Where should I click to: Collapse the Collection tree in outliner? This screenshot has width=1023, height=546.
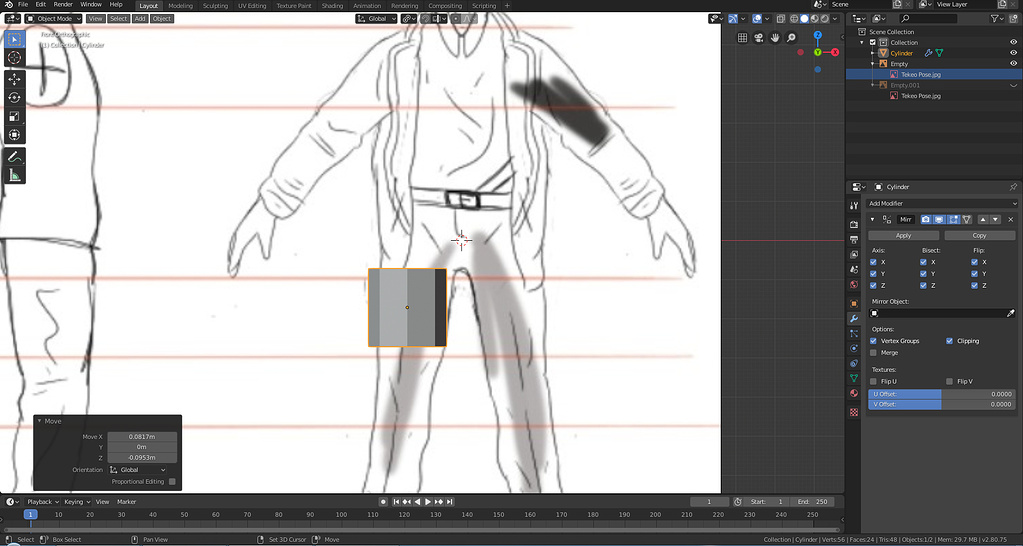[863, 42]
